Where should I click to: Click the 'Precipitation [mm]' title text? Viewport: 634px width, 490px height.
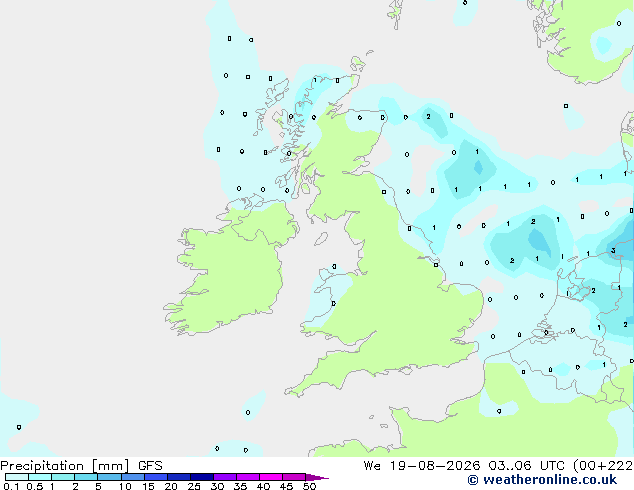pyautogui.click(x=64, y=466)
